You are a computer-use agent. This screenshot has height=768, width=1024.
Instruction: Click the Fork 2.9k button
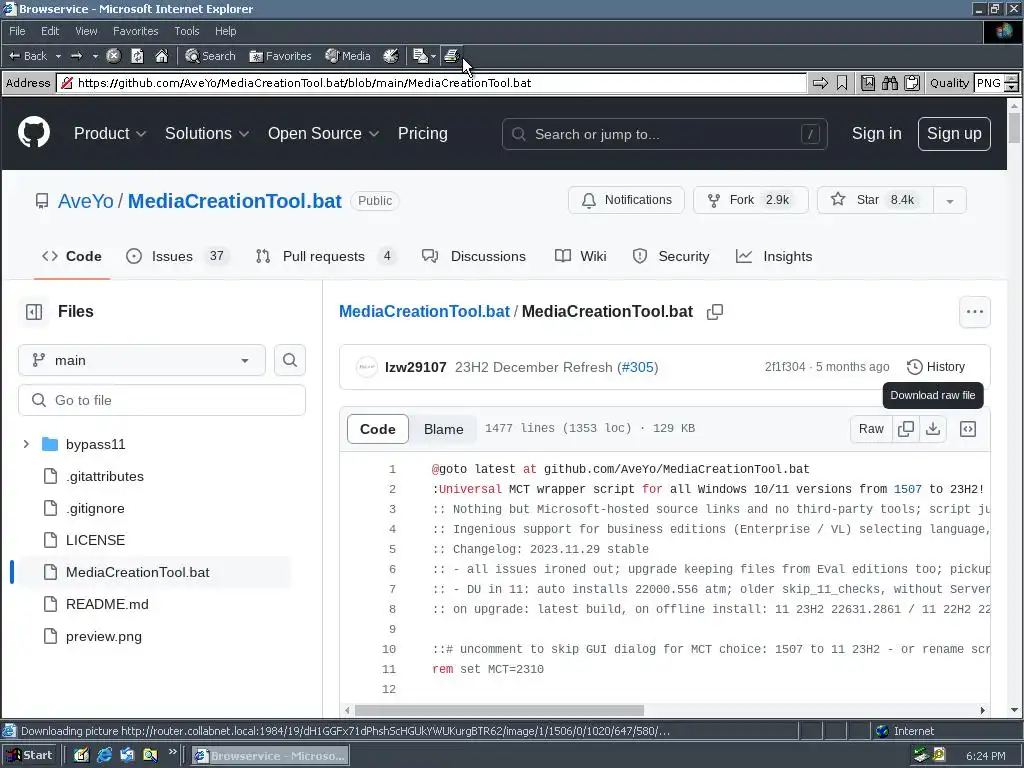pyautogui.click(x=750, y=200)
